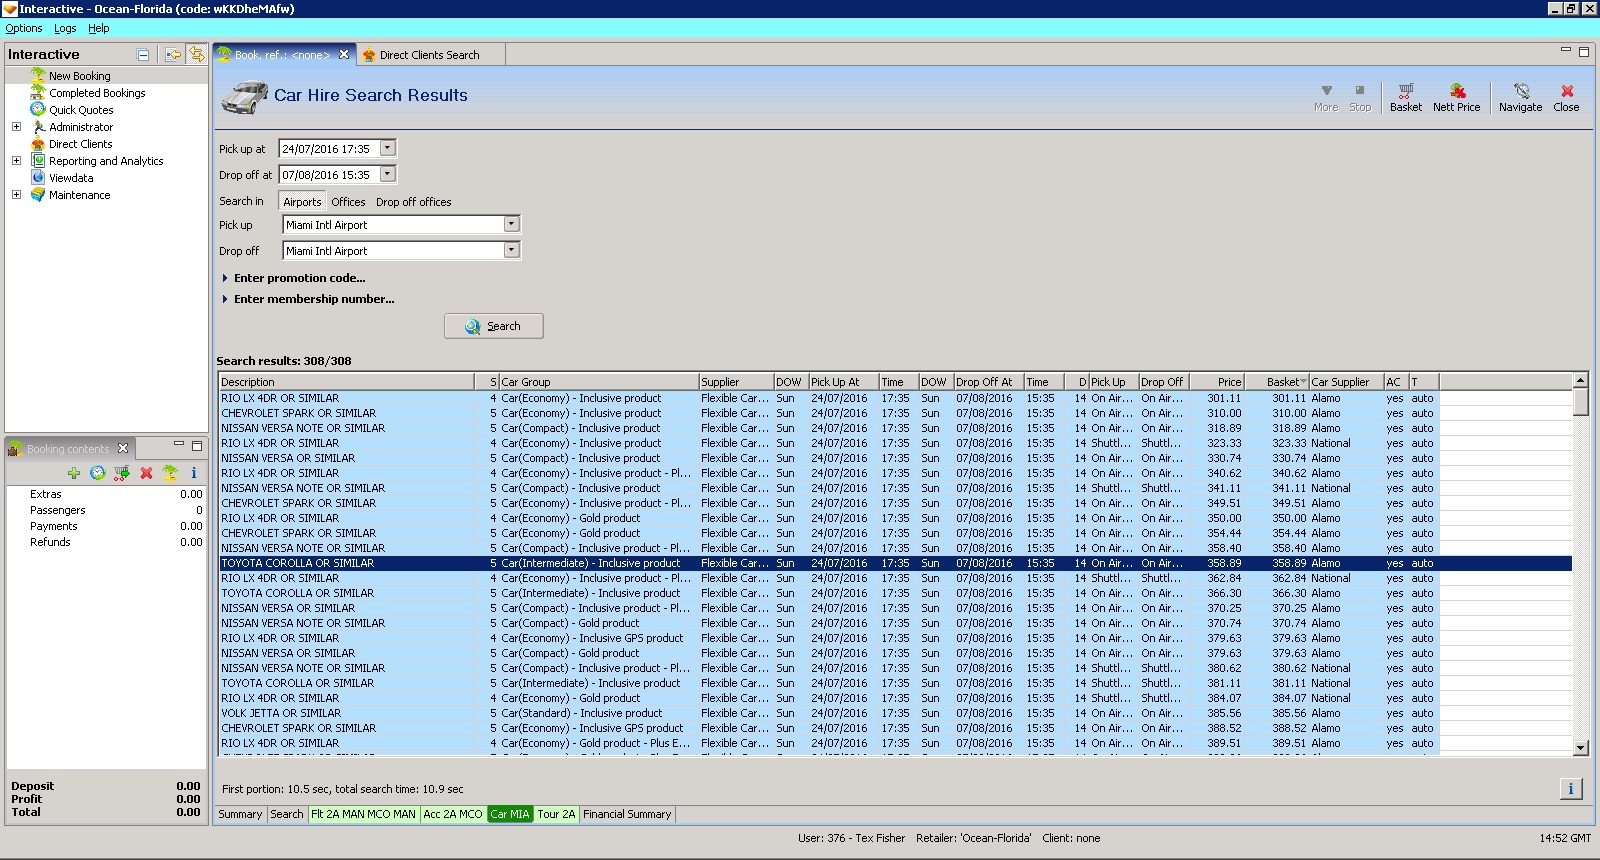Screen dimensions: 1600x860
Task: Click the greyed-out More toolbar icon
Action: (1326, 91)
